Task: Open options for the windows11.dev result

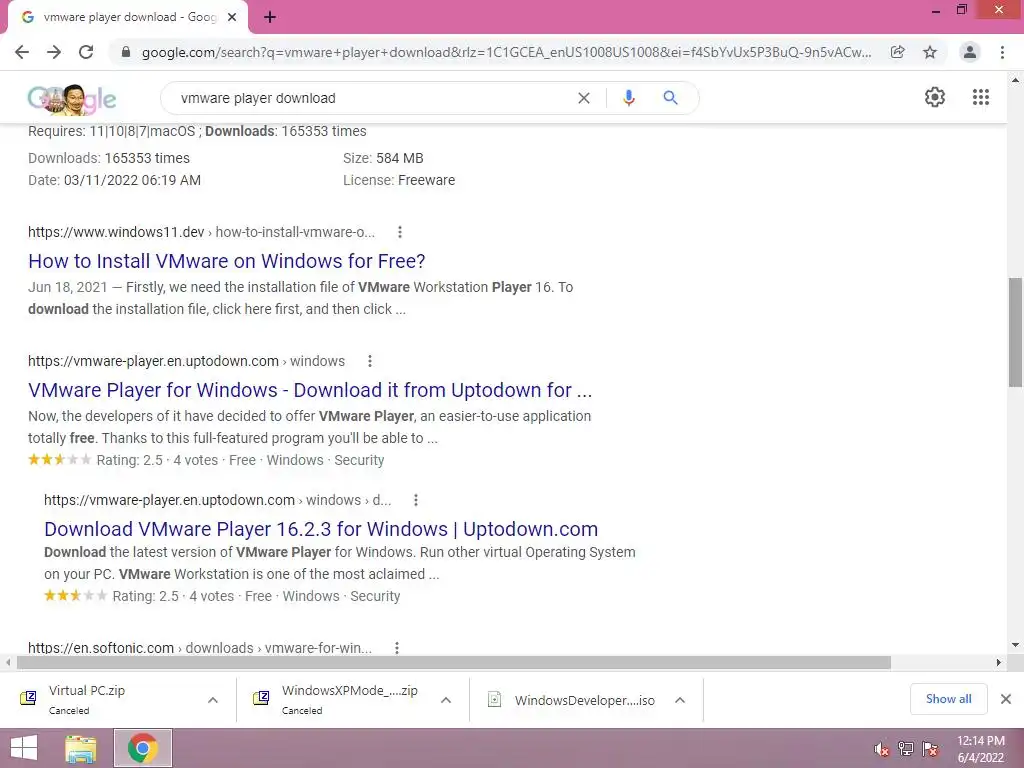Action: 400,232
